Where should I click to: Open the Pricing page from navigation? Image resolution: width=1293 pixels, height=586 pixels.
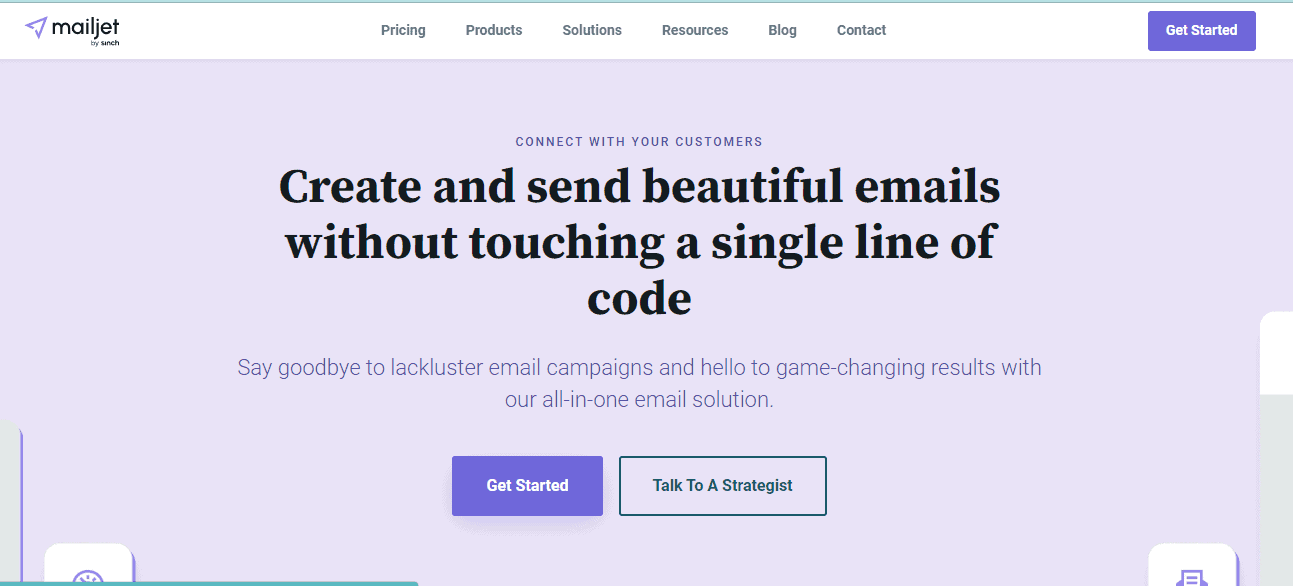click(403, 30)
